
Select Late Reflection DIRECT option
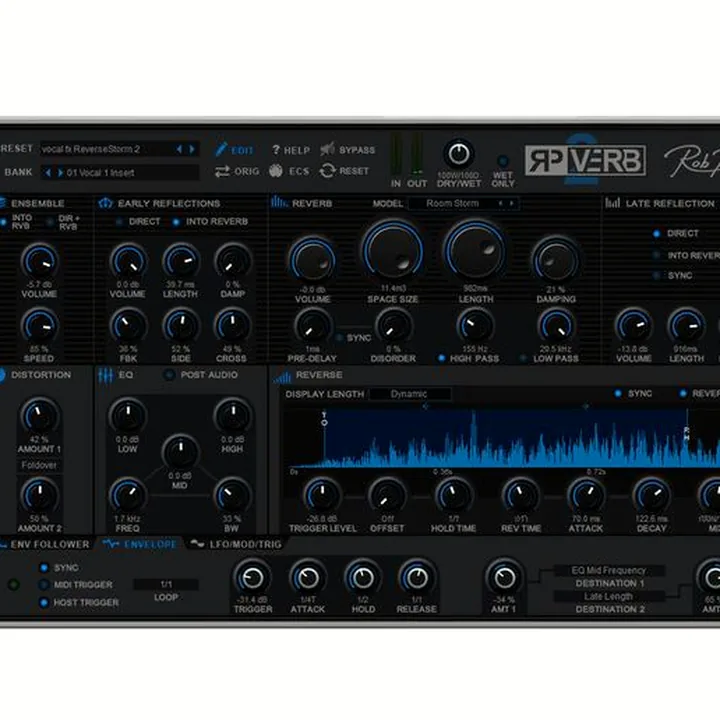click(x=657, y=233)
